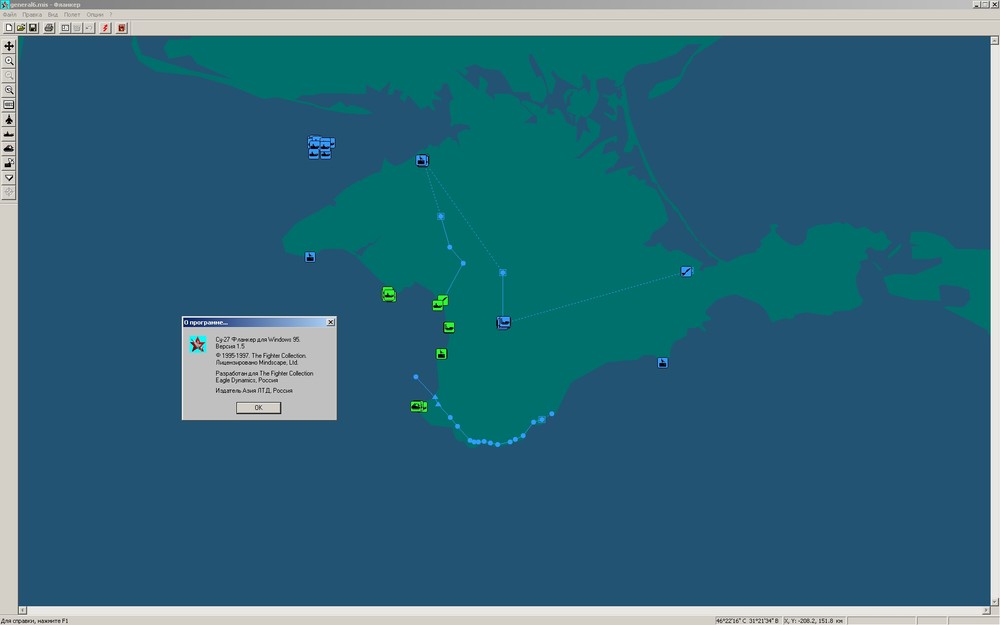The image size is (1000, 625).
Task: Open the Опции menu
Action: pos(95,14)
